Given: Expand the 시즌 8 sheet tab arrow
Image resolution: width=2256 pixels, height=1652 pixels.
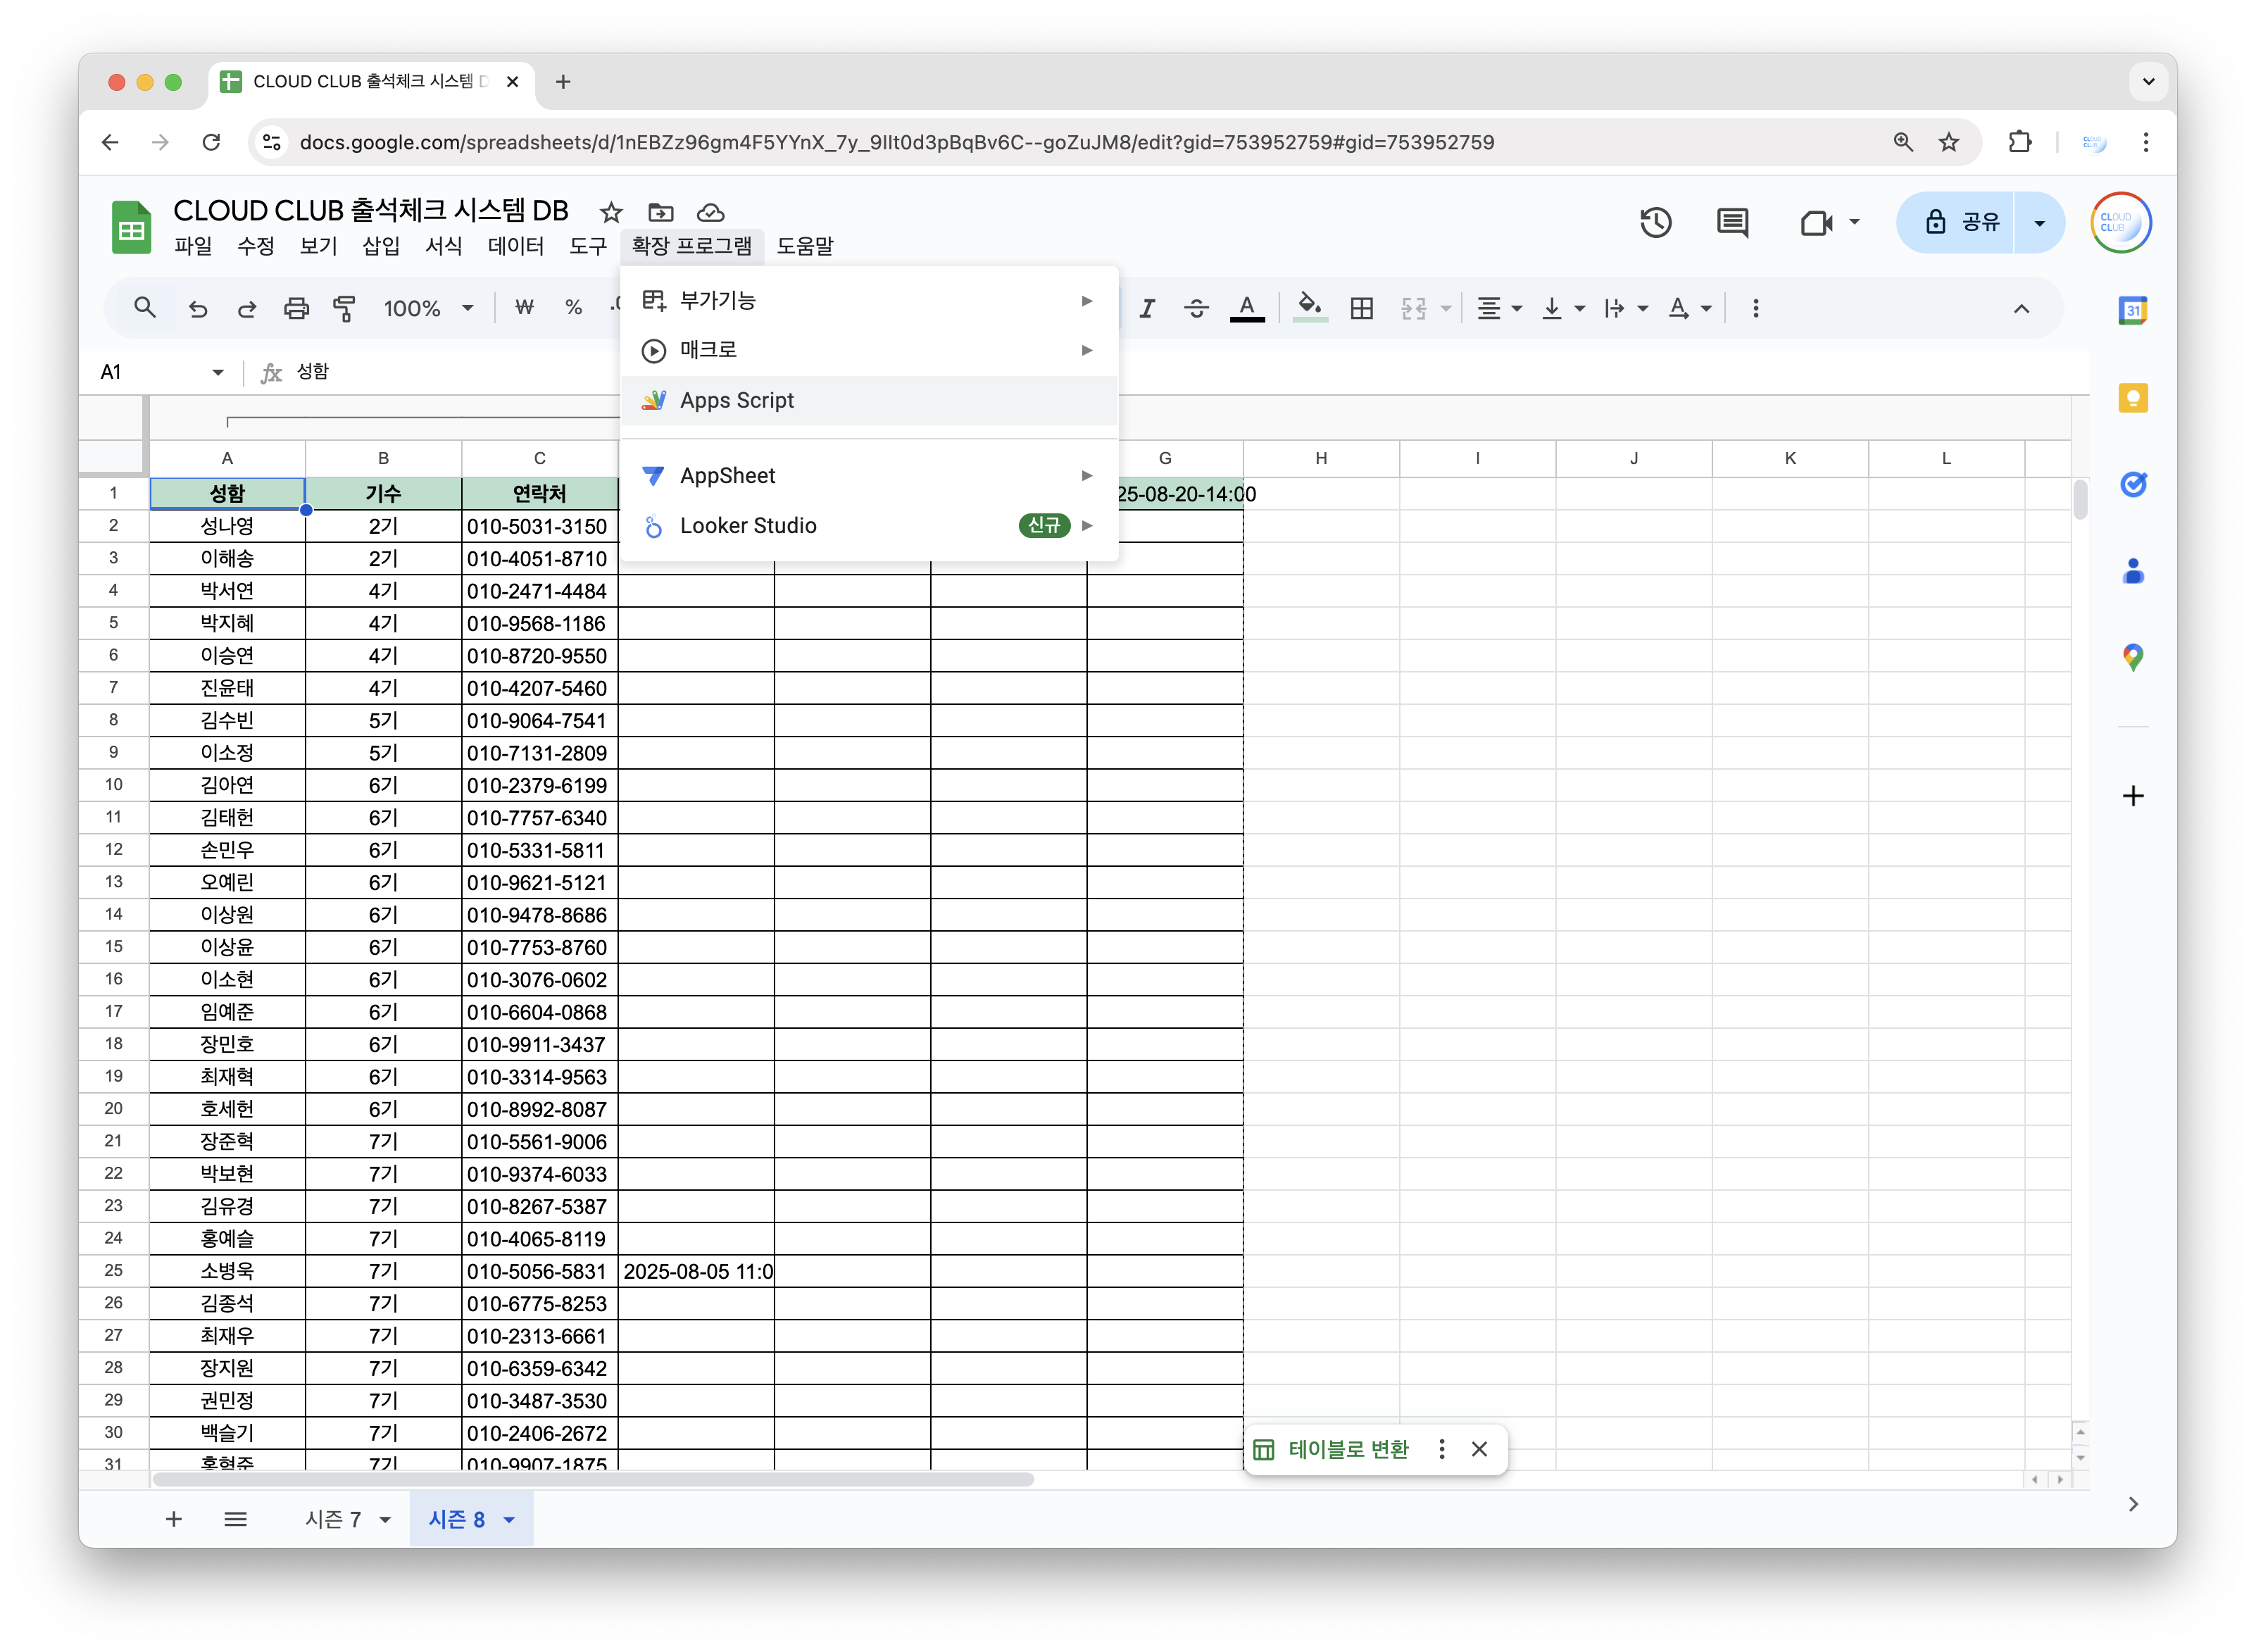Looking at the screenshot, I should [509, 1520].
